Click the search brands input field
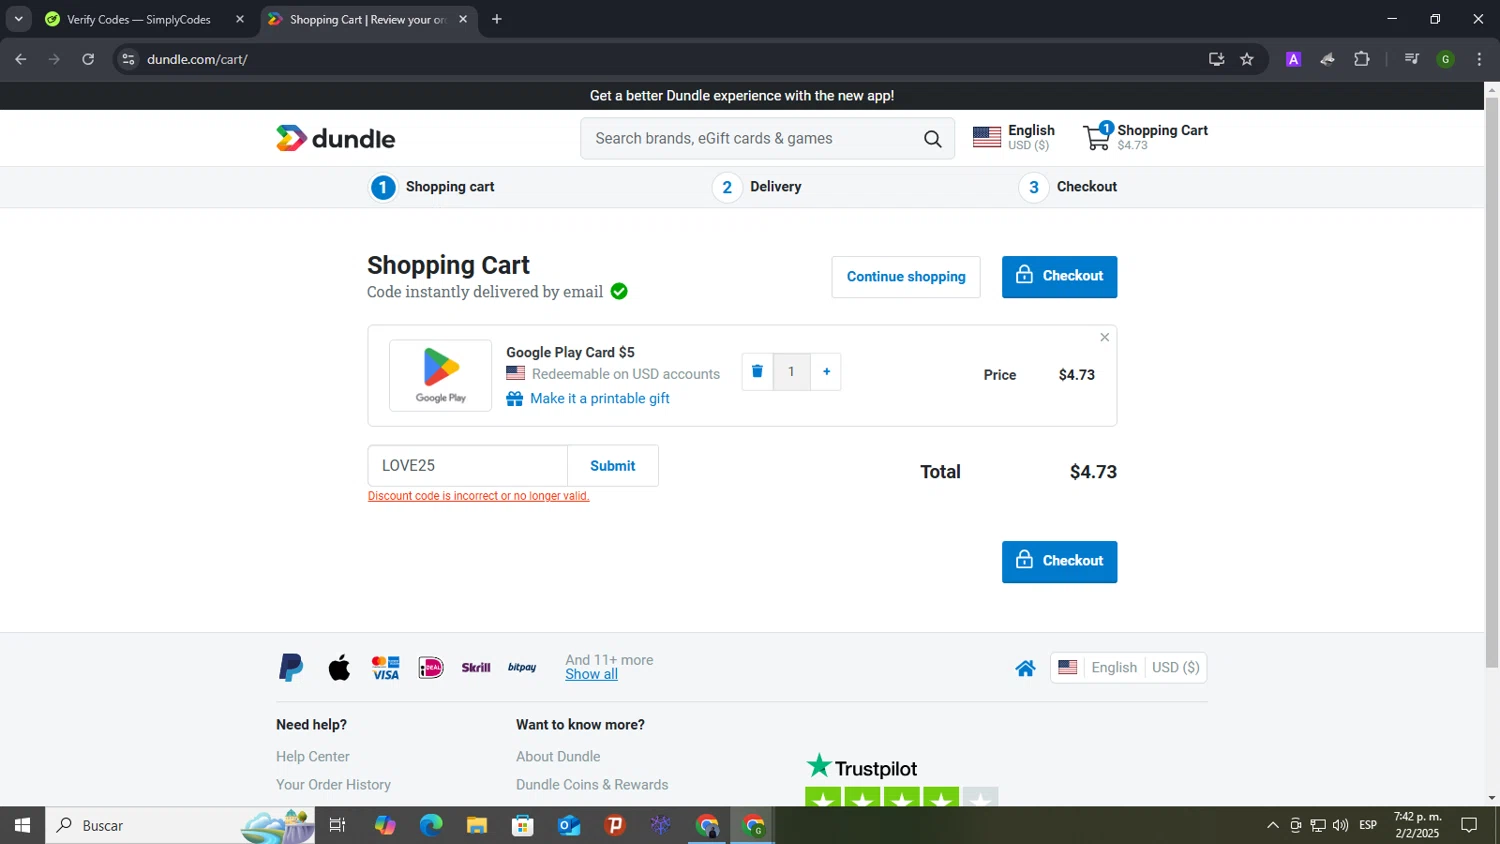Image resolution: width=1500 pixels, height=844 pixels. (x=750, y=139)
